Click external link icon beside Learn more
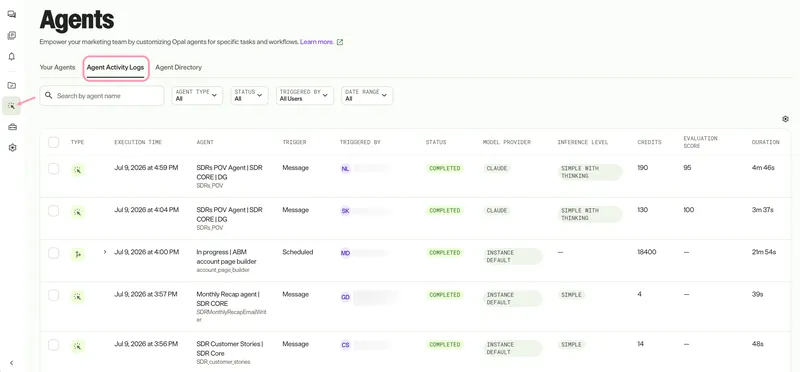The height and width of the screenshot is (372, 800). 340,42
